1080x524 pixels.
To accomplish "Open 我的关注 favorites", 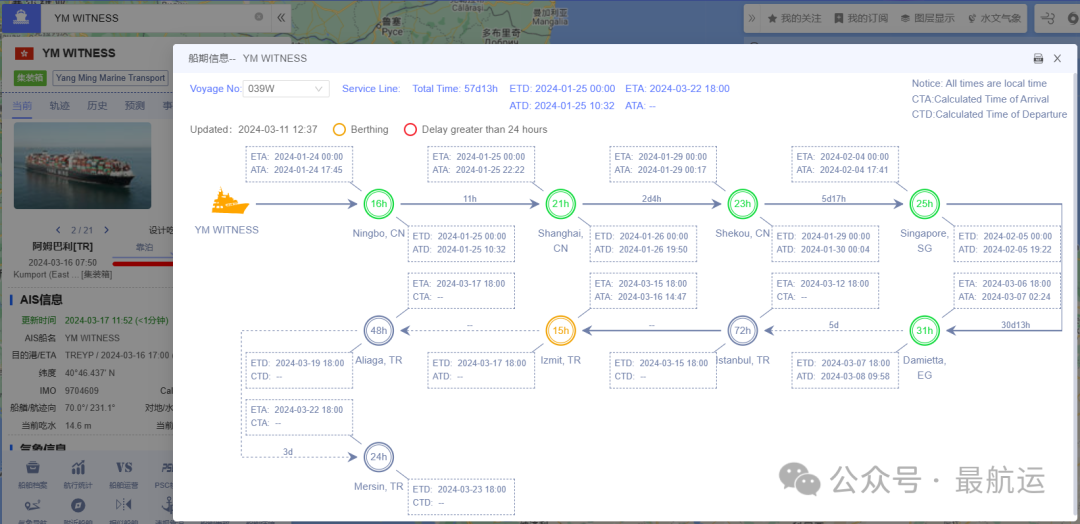I will (795, 19).
